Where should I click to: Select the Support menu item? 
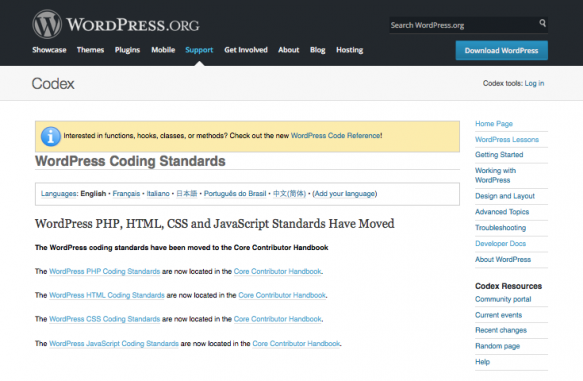coord(199,50)
